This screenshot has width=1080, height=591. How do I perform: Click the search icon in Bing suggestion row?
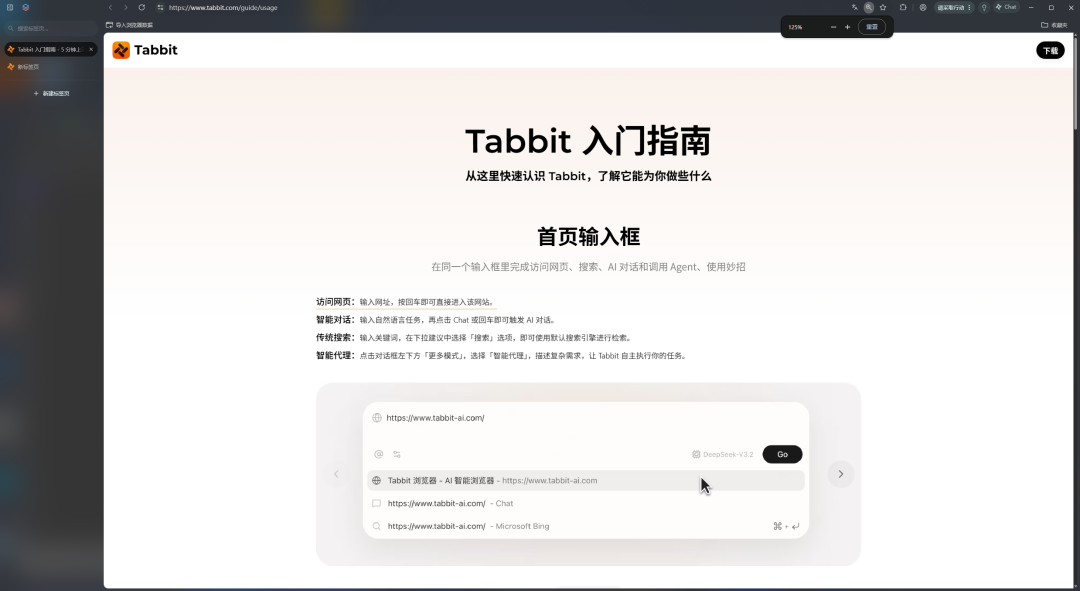(x=376, y=526)
